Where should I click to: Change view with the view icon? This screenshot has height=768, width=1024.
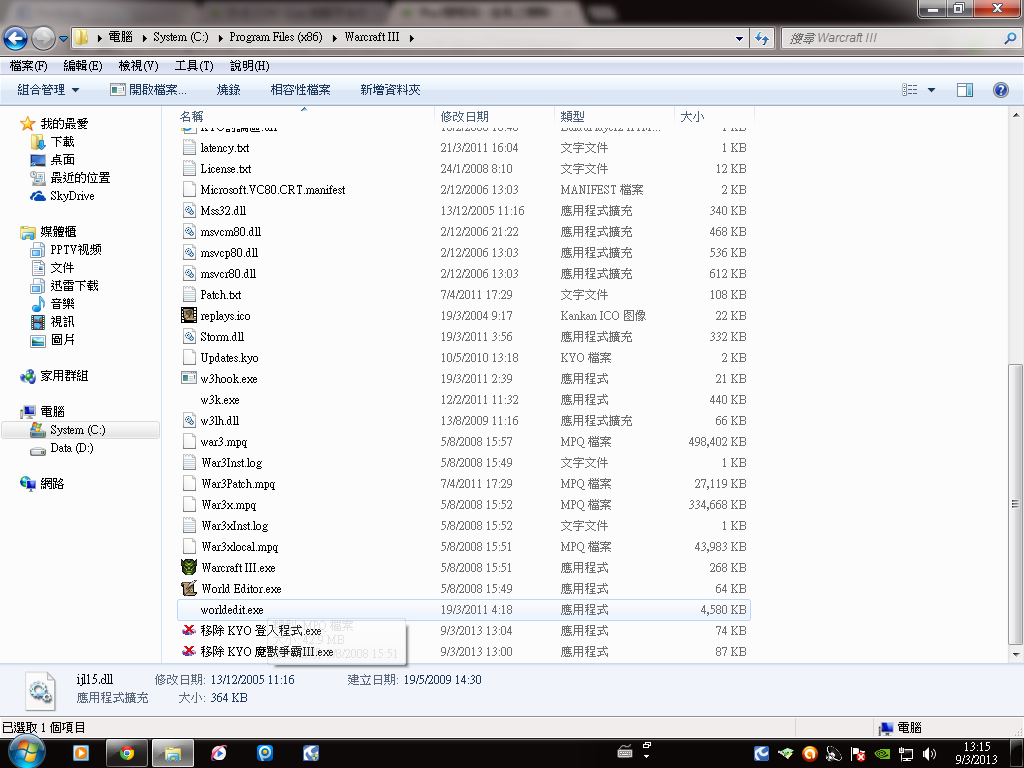(909, 90)
